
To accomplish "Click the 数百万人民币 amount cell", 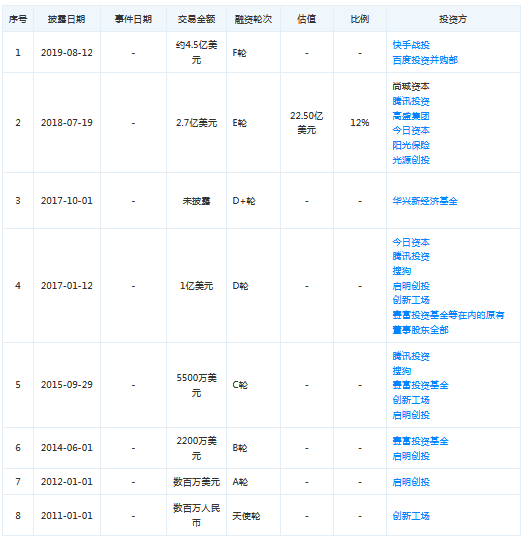I will click(x=197, y=515).
